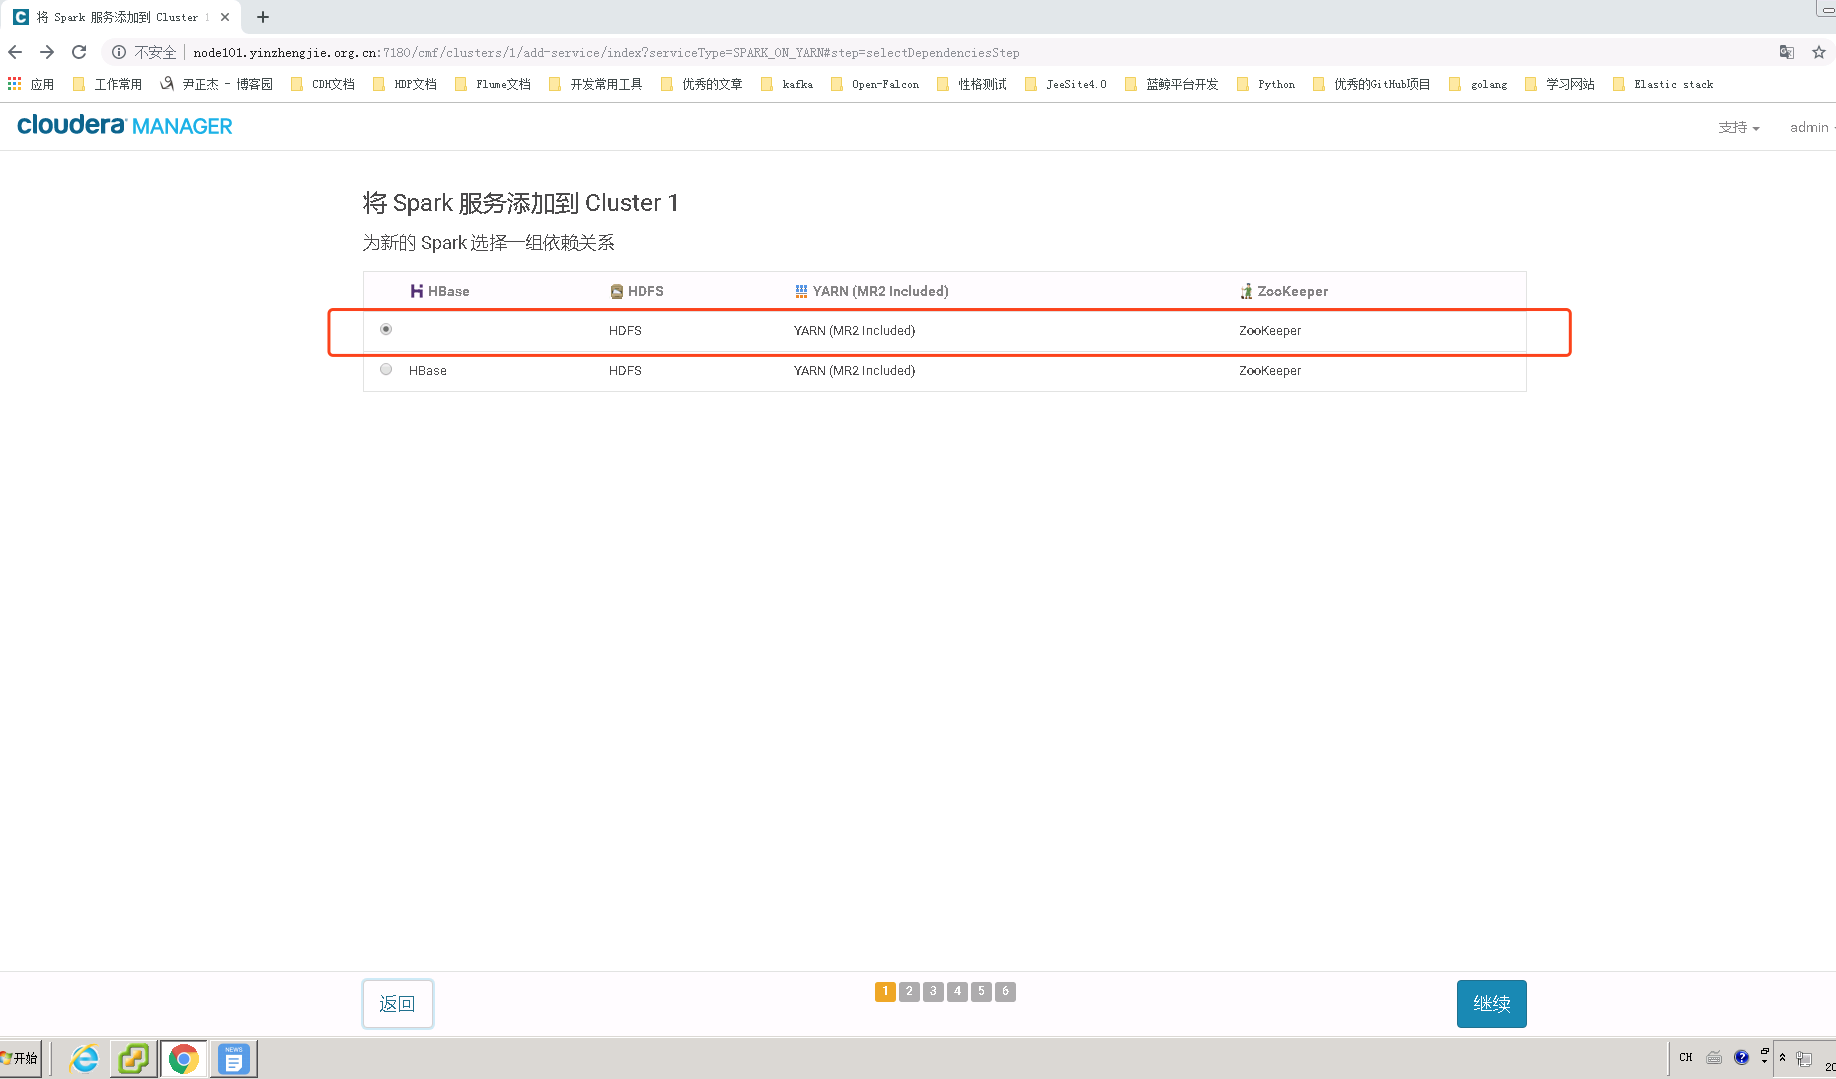Click step 3 in the wizard pagination
Viewport: 1836px width, 1079px height.
[x=933, y=991]
